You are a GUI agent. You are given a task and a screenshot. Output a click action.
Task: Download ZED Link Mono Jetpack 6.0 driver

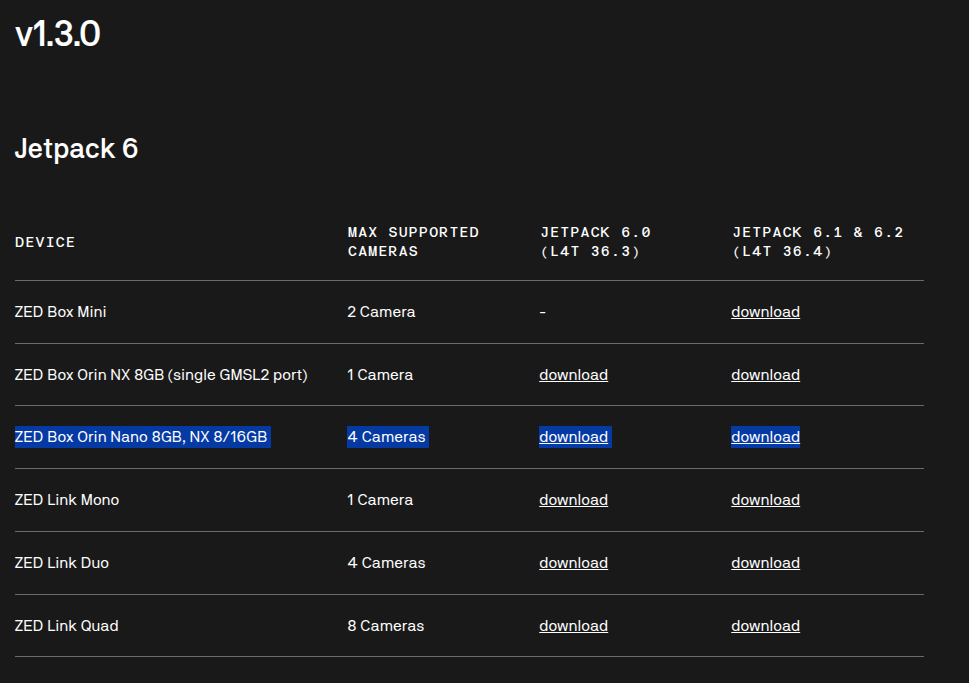coord(573,500)
